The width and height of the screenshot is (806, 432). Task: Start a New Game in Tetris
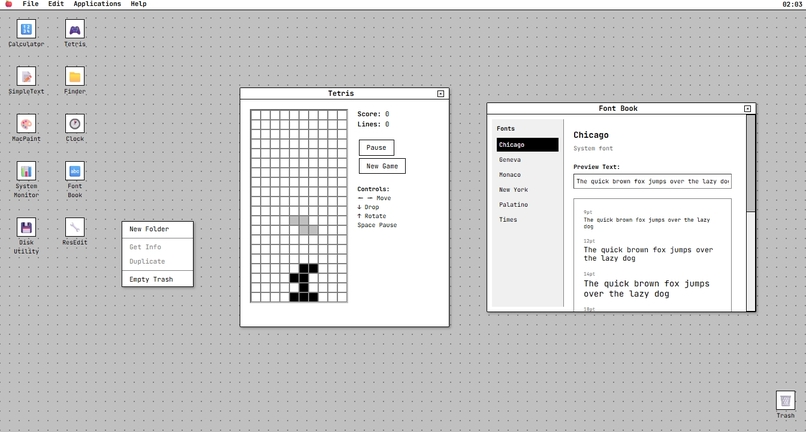[382, 166]
